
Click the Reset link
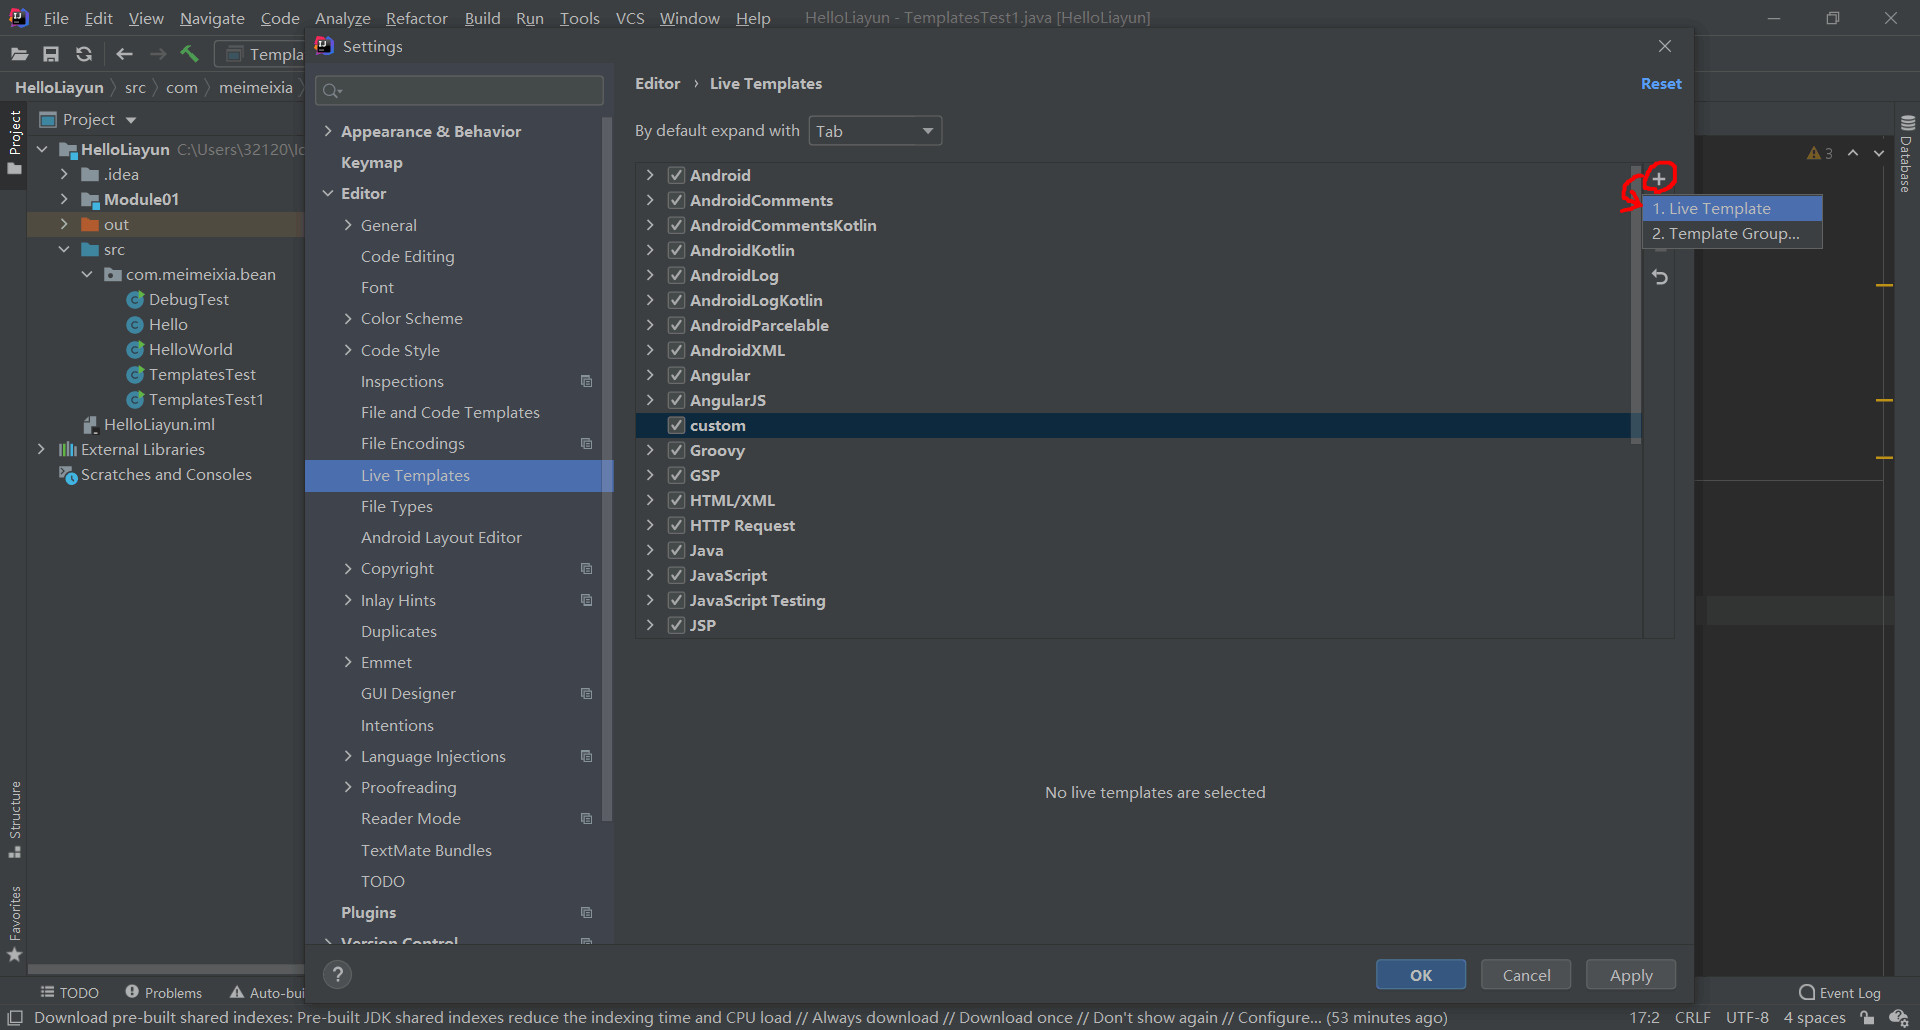tap(1661, 84)
